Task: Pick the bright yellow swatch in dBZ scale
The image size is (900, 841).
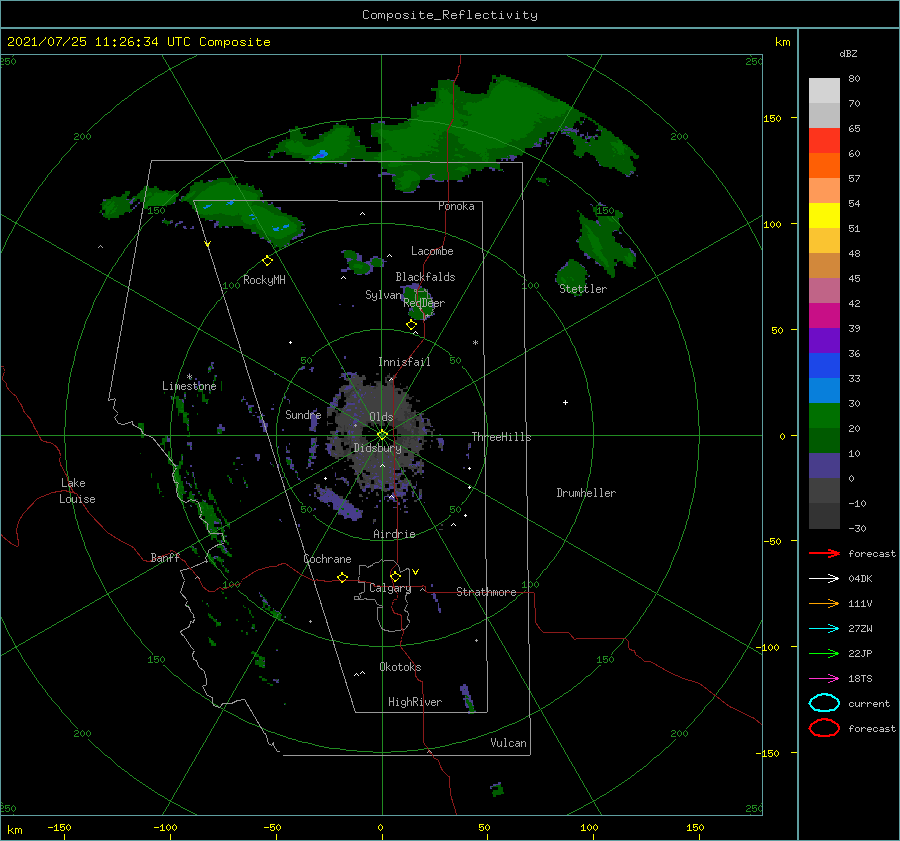Action: tap(824, 215)
